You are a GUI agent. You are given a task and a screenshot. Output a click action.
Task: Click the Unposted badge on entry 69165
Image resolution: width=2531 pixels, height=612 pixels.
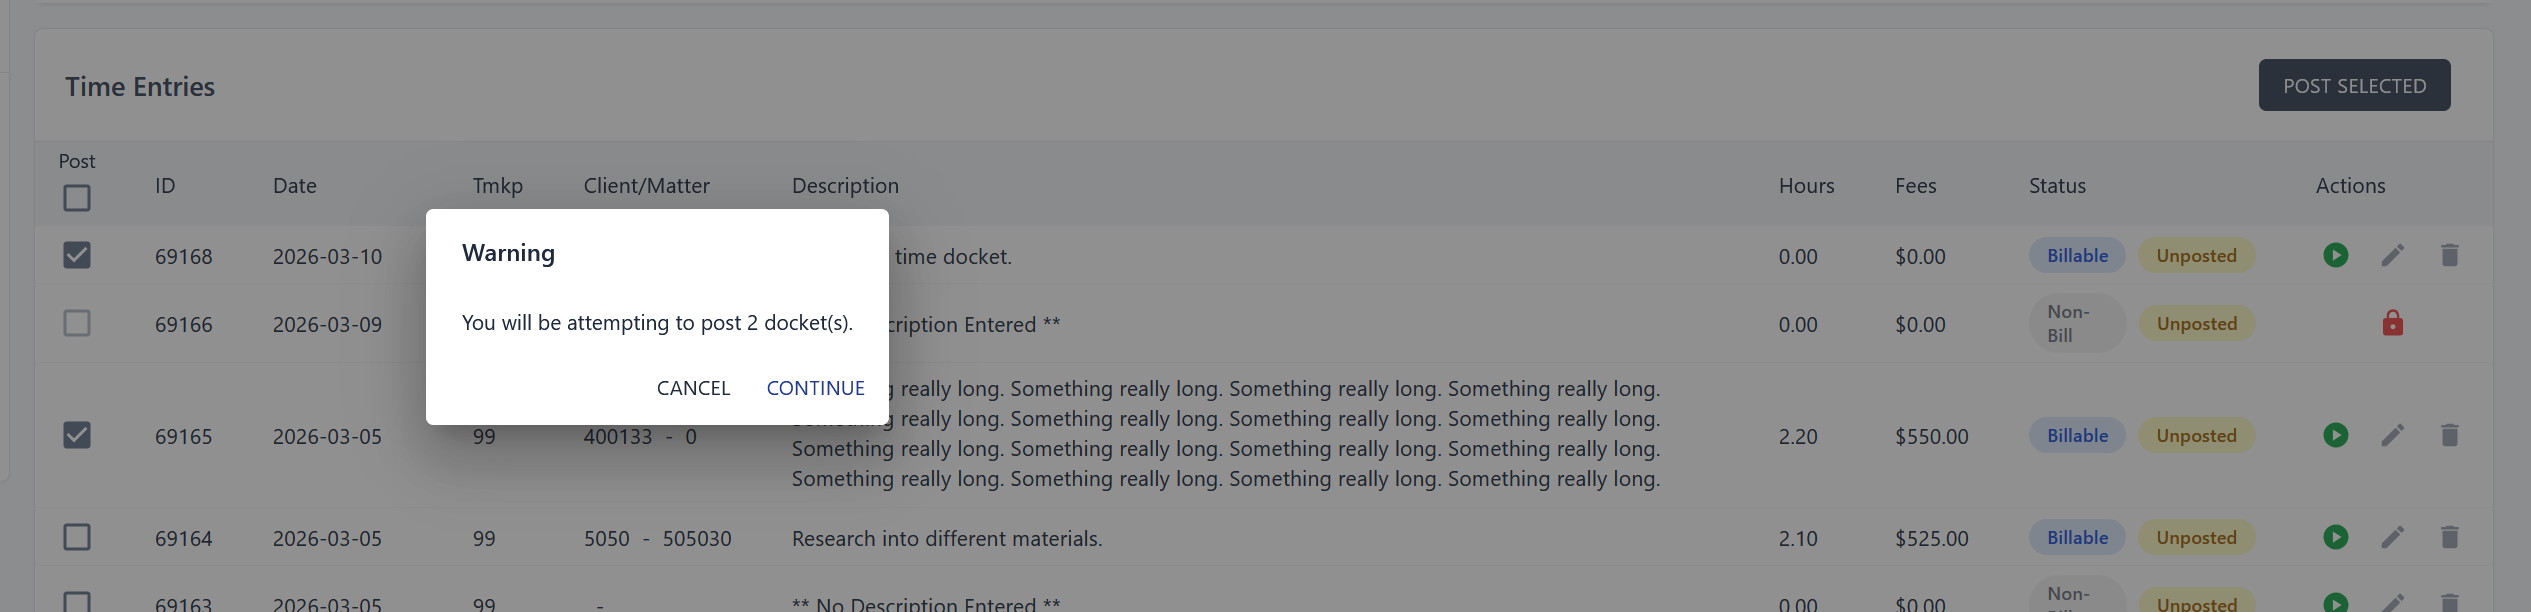(x=2196, y=436)
